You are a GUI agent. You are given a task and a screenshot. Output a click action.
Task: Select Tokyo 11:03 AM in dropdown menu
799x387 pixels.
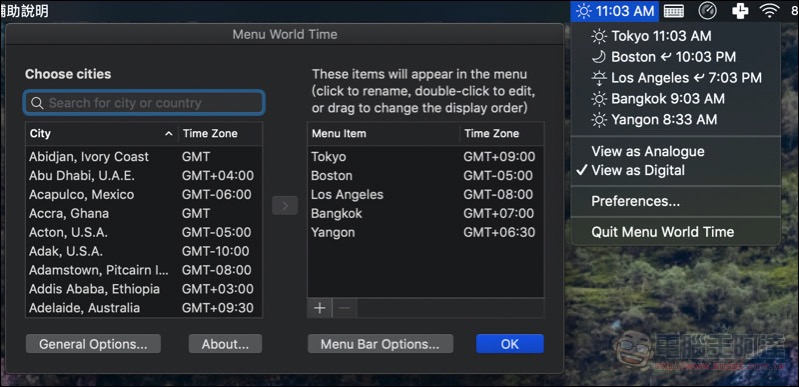coord(676,36)
